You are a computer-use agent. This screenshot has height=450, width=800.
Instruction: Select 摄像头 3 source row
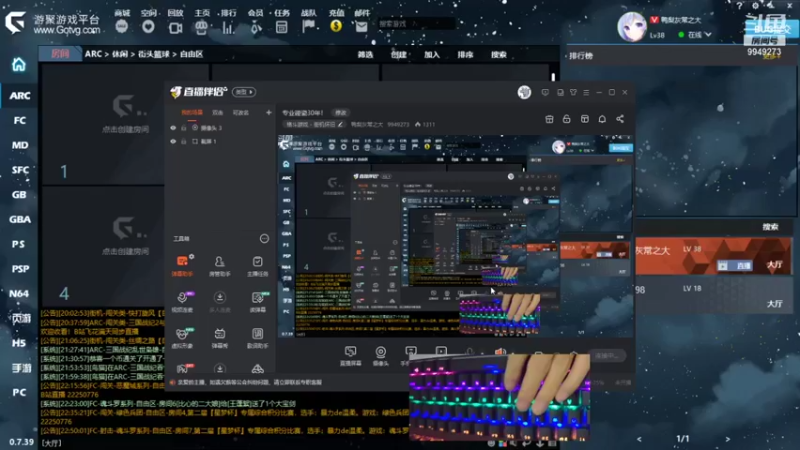(221, 128)
